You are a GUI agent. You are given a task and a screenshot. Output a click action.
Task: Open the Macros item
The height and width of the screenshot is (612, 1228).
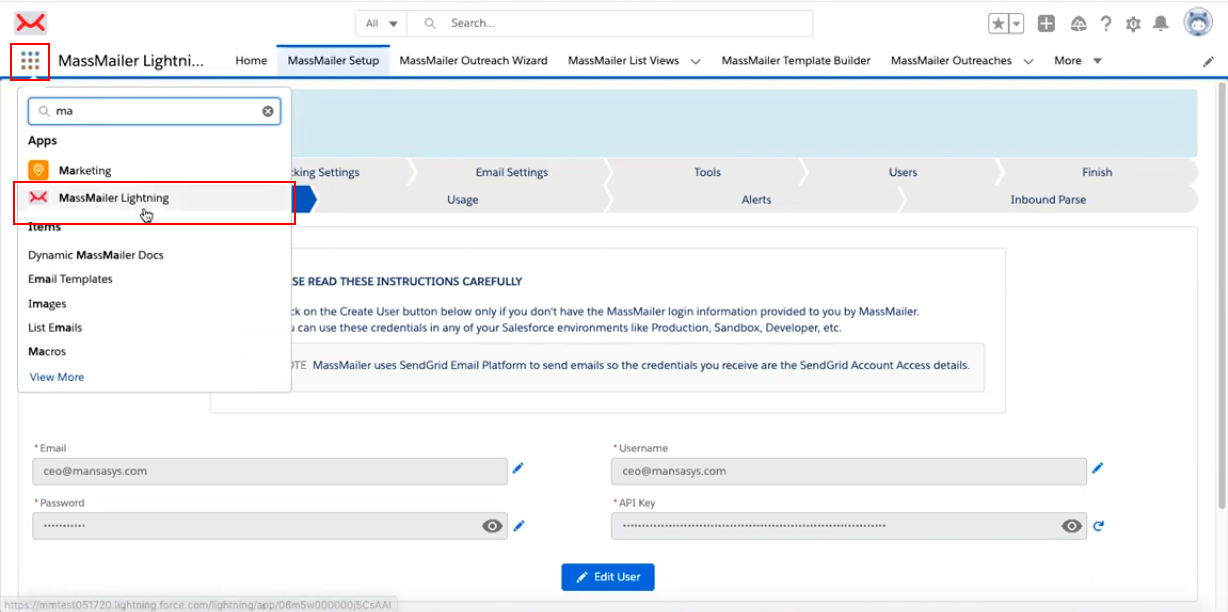(47, 351)
